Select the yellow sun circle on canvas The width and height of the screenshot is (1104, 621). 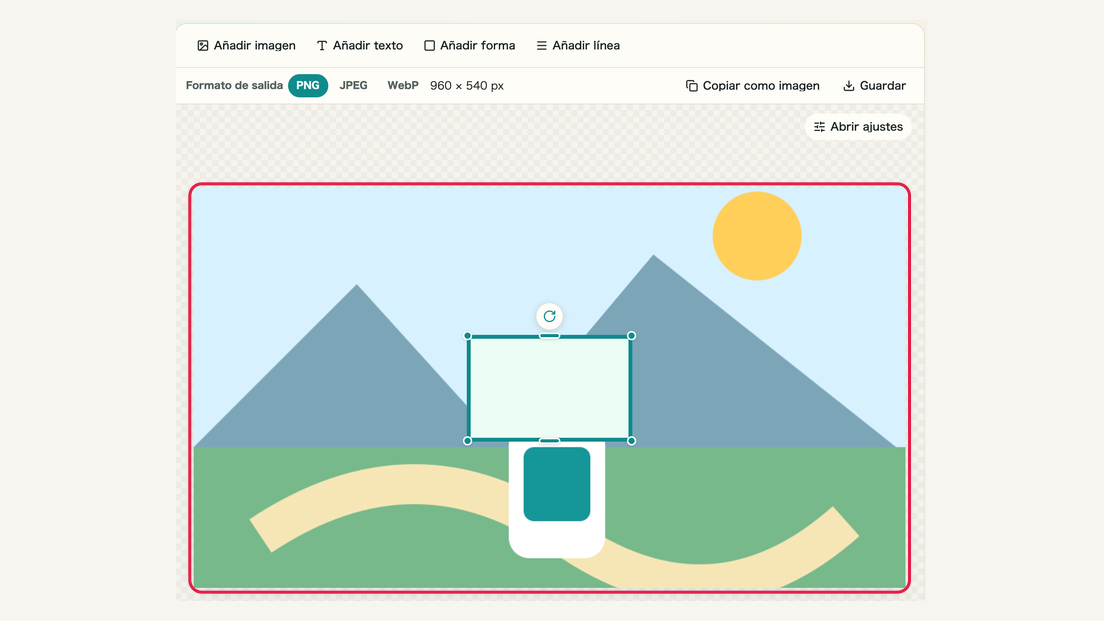(757, 236)
